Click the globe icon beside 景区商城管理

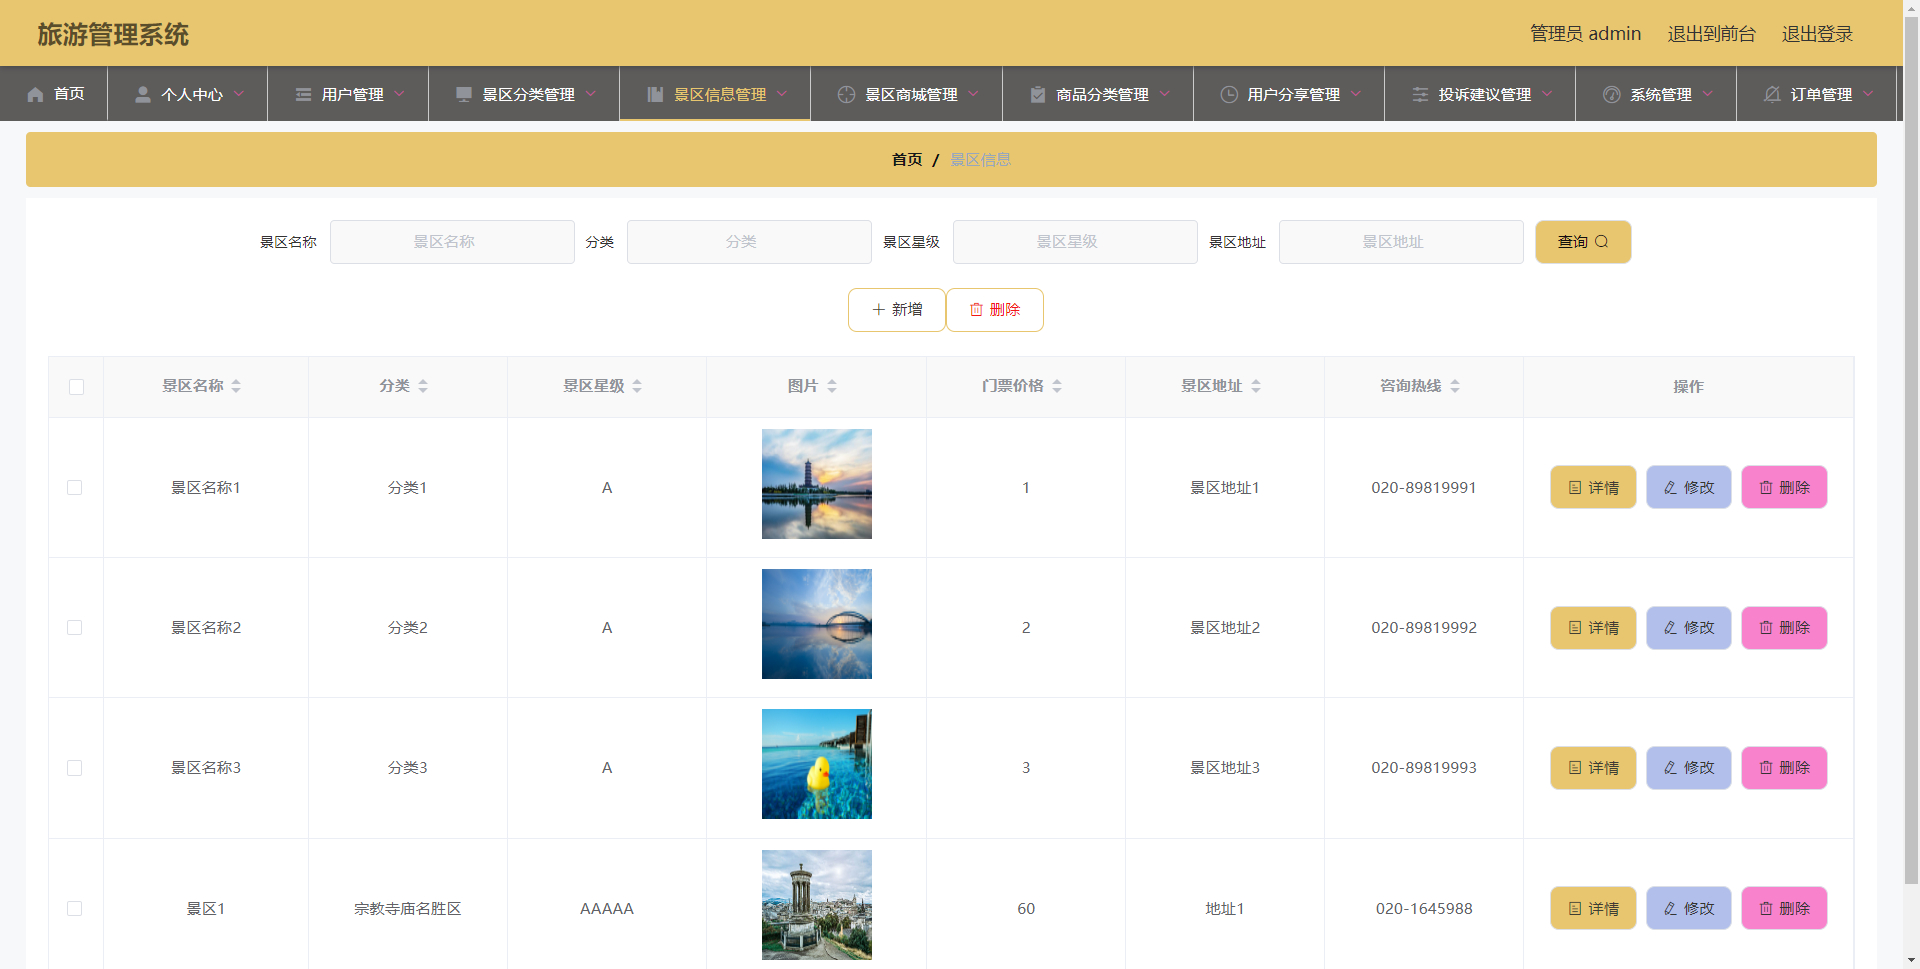click(846, 94)
